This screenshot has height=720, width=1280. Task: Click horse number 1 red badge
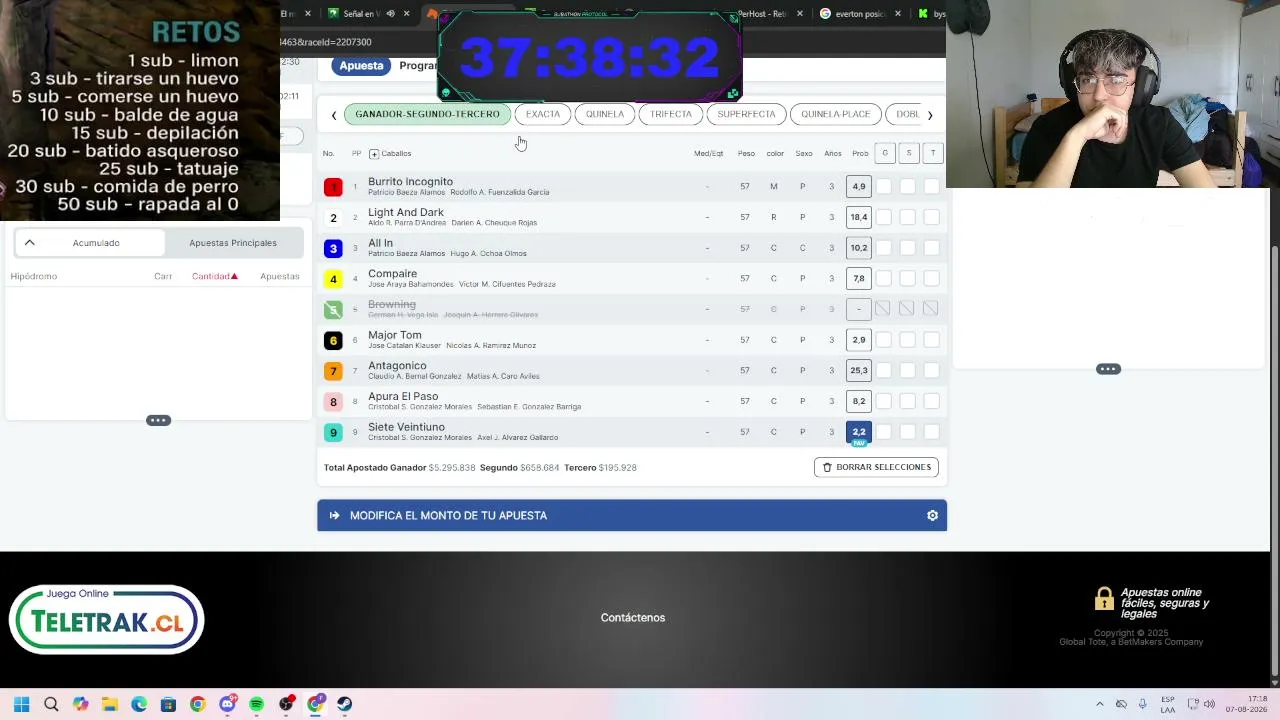click(x=333, y=187)
